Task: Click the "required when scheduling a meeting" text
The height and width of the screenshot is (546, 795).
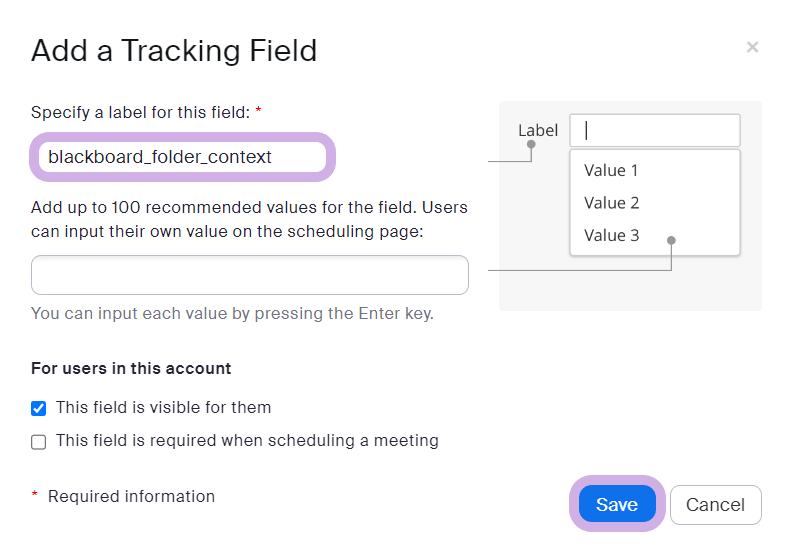Action: [x=247, y=441]
